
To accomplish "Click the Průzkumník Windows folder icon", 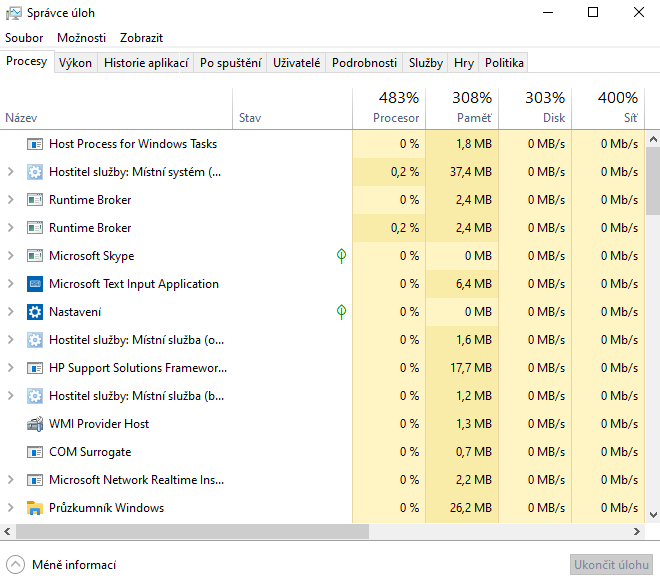I will tap(35, 508).
